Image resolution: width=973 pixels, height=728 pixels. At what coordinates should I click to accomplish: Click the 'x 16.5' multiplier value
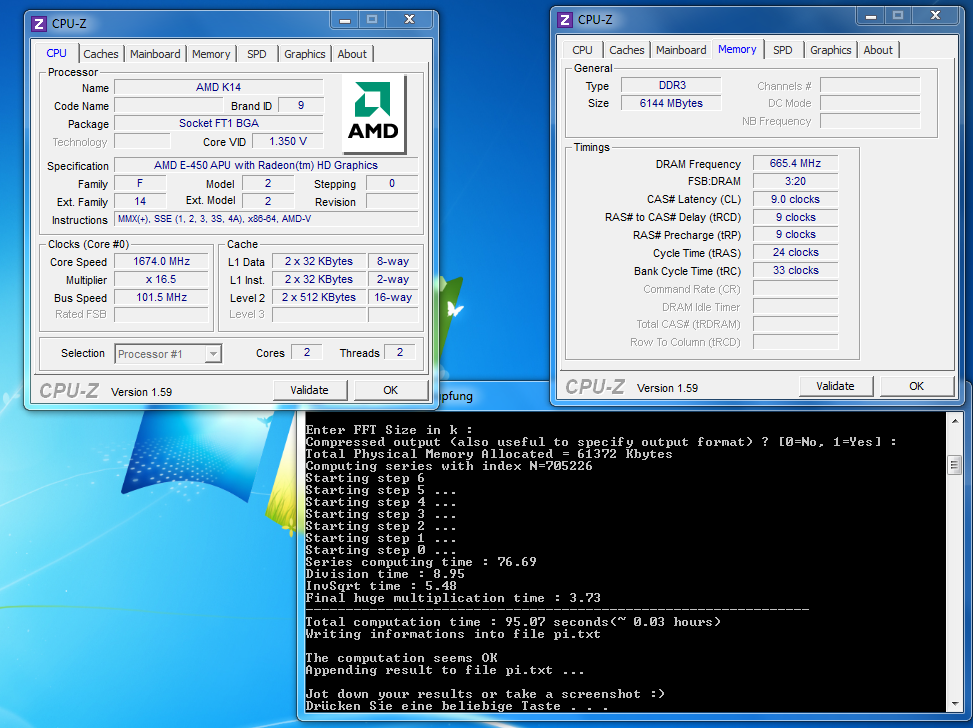(x=161, y=280)
